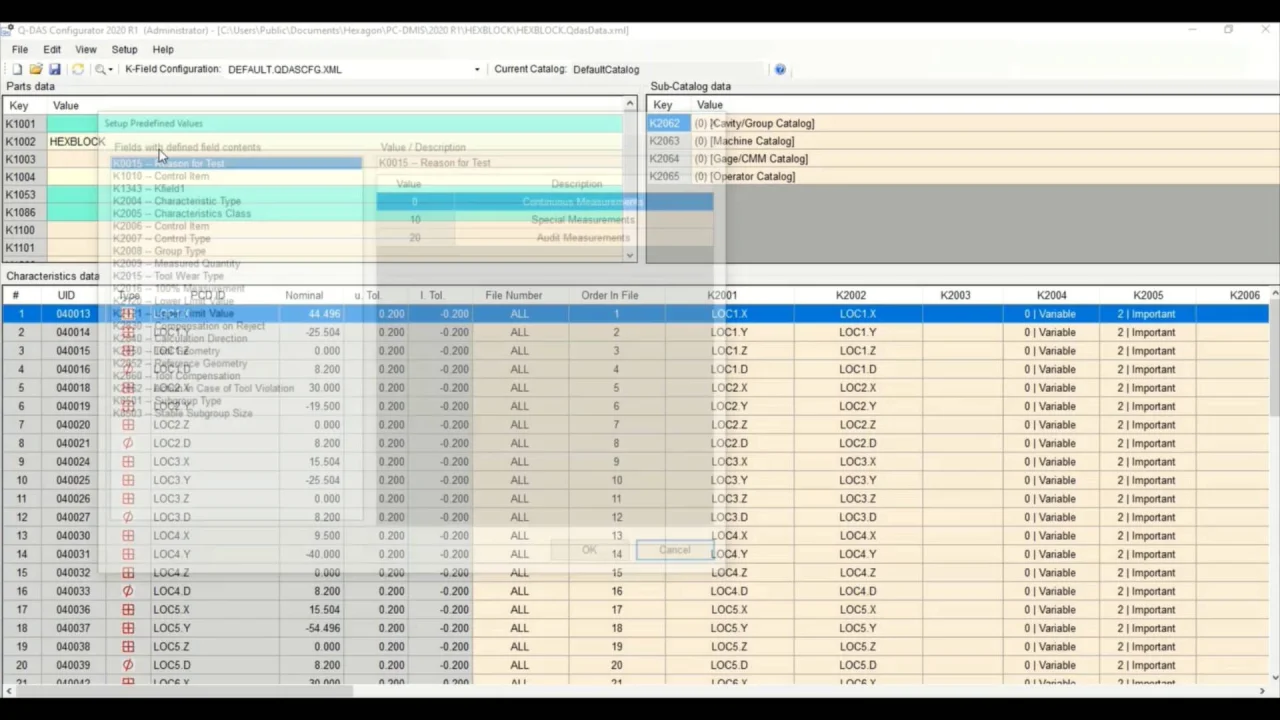Screen dimensions: 1280x720
Task: Click row number 20 in Characteristics table
Action: pyautogui.click(x=21, y=665)
